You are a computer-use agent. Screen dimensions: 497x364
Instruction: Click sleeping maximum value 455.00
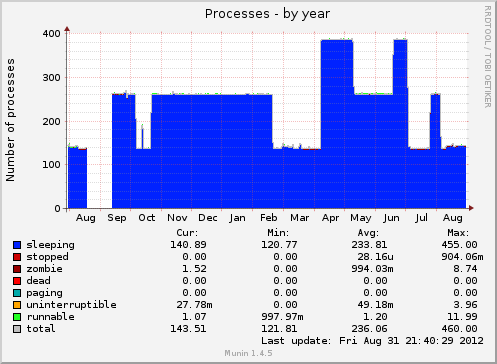(459, 245)
